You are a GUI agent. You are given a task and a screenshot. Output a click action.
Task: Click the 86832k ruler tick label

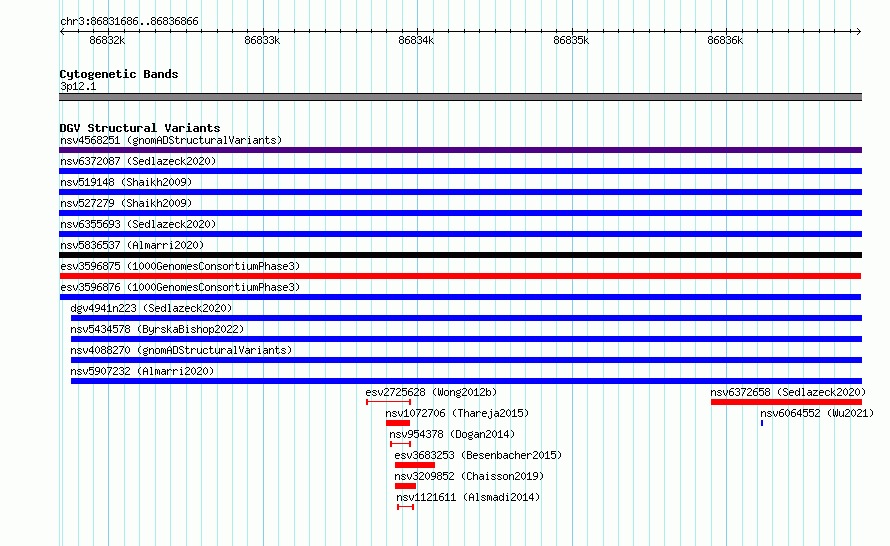coord(107,40)
